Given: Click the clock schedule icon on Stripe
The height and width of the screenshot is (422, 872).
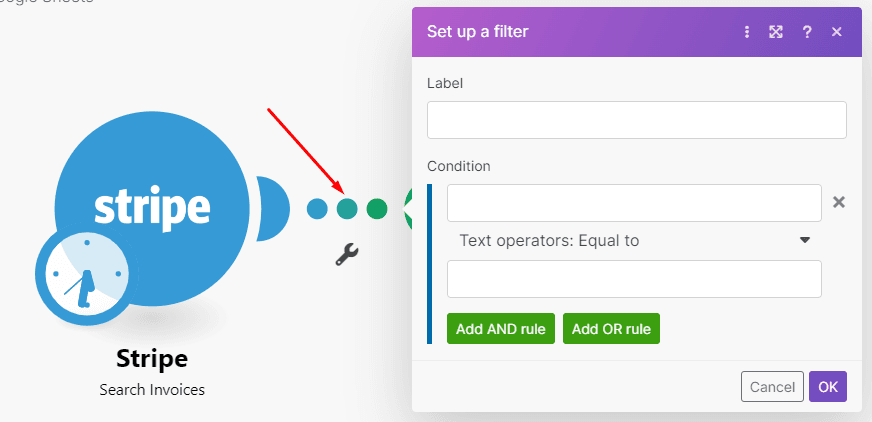Looking at the screenshot, I should click(x=84, y=274).
